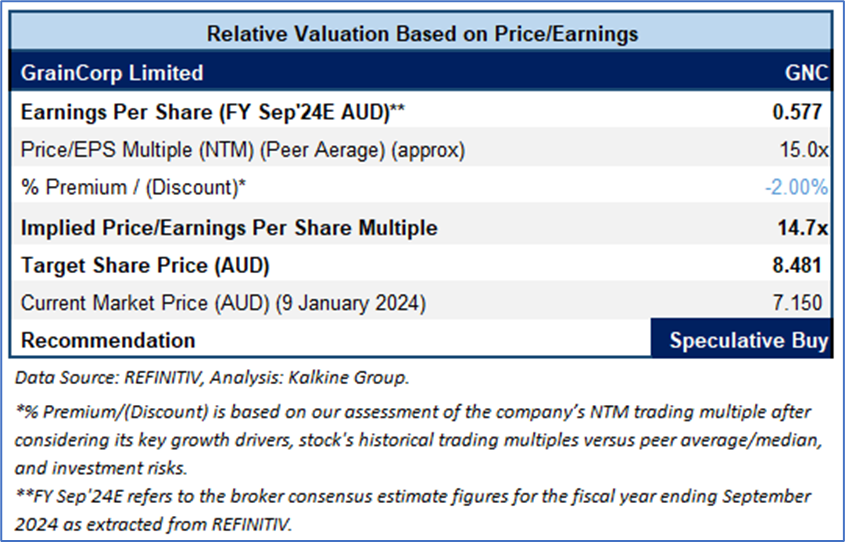Select the Target Share Price (AUD) label

point(145,267)
